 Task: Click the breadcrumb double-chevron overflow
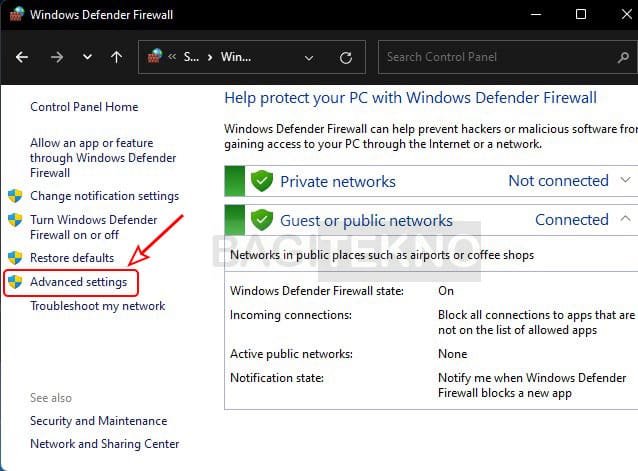click(172, 57)
